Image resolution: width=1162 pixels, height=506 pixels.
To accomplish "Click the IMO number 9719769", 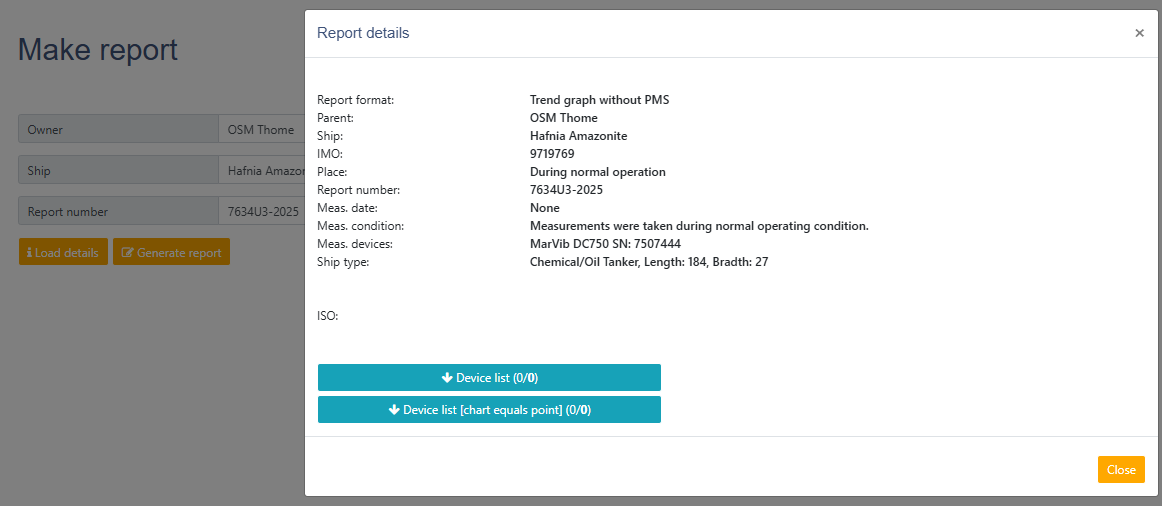I will (x=552, y=154).
